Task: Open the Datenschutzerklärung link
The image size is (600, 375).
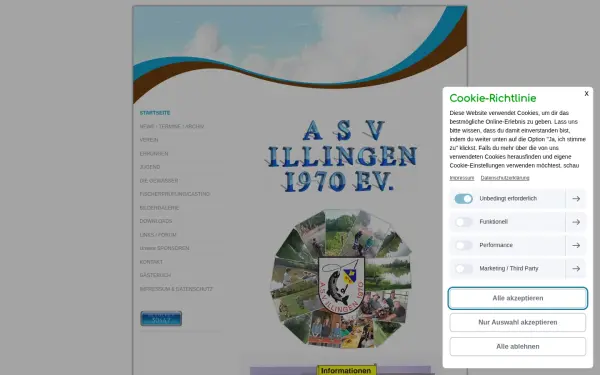Action: [x=505, y=178]
